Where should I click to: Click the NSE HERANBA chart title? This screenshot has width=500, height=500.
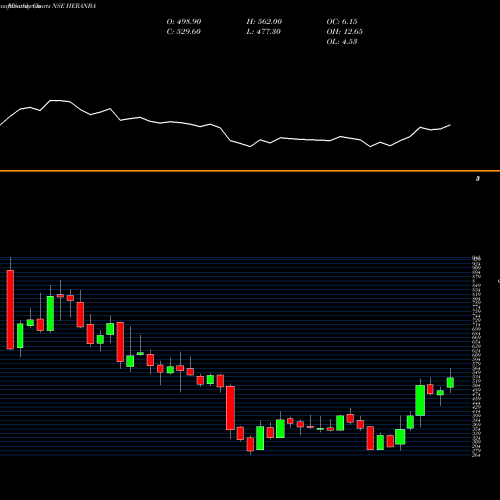(48, 6)
